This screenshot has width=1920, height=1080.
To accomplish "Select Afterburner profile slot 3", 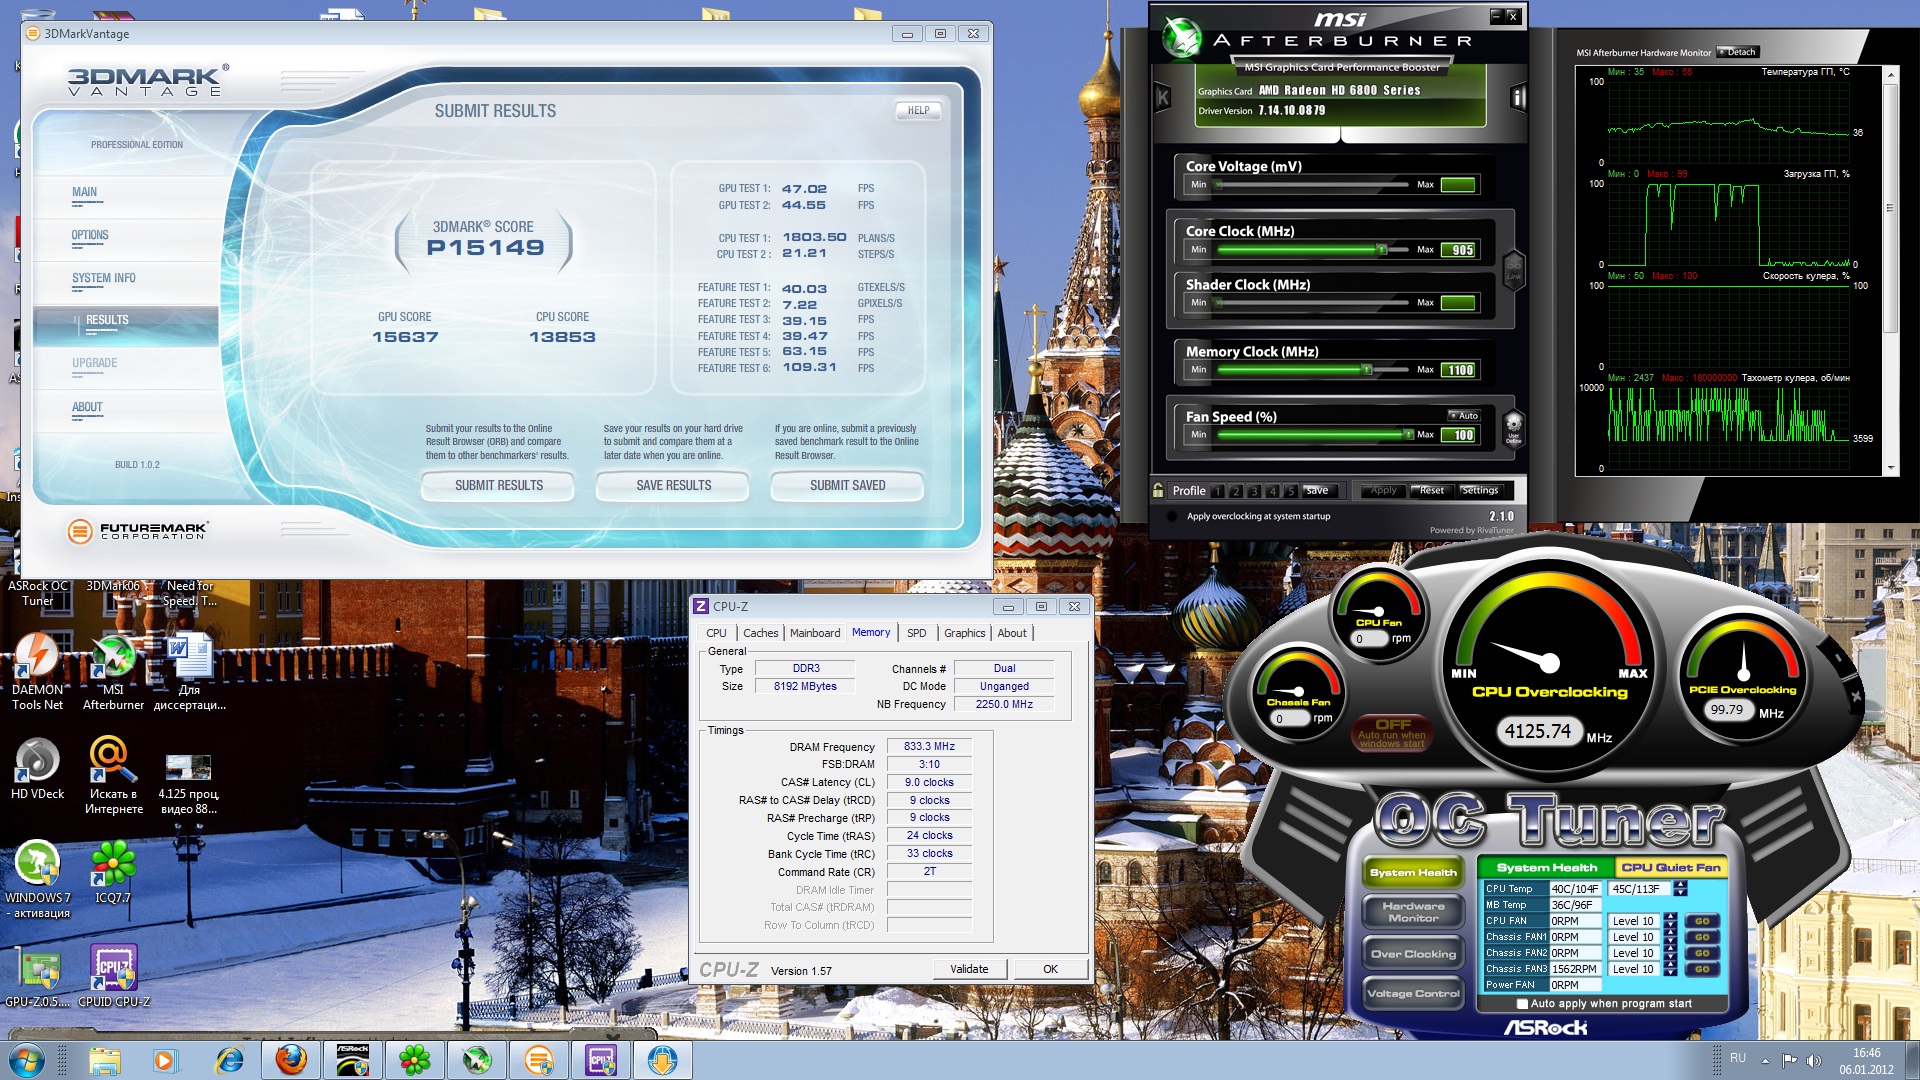I will [1254, 491].
